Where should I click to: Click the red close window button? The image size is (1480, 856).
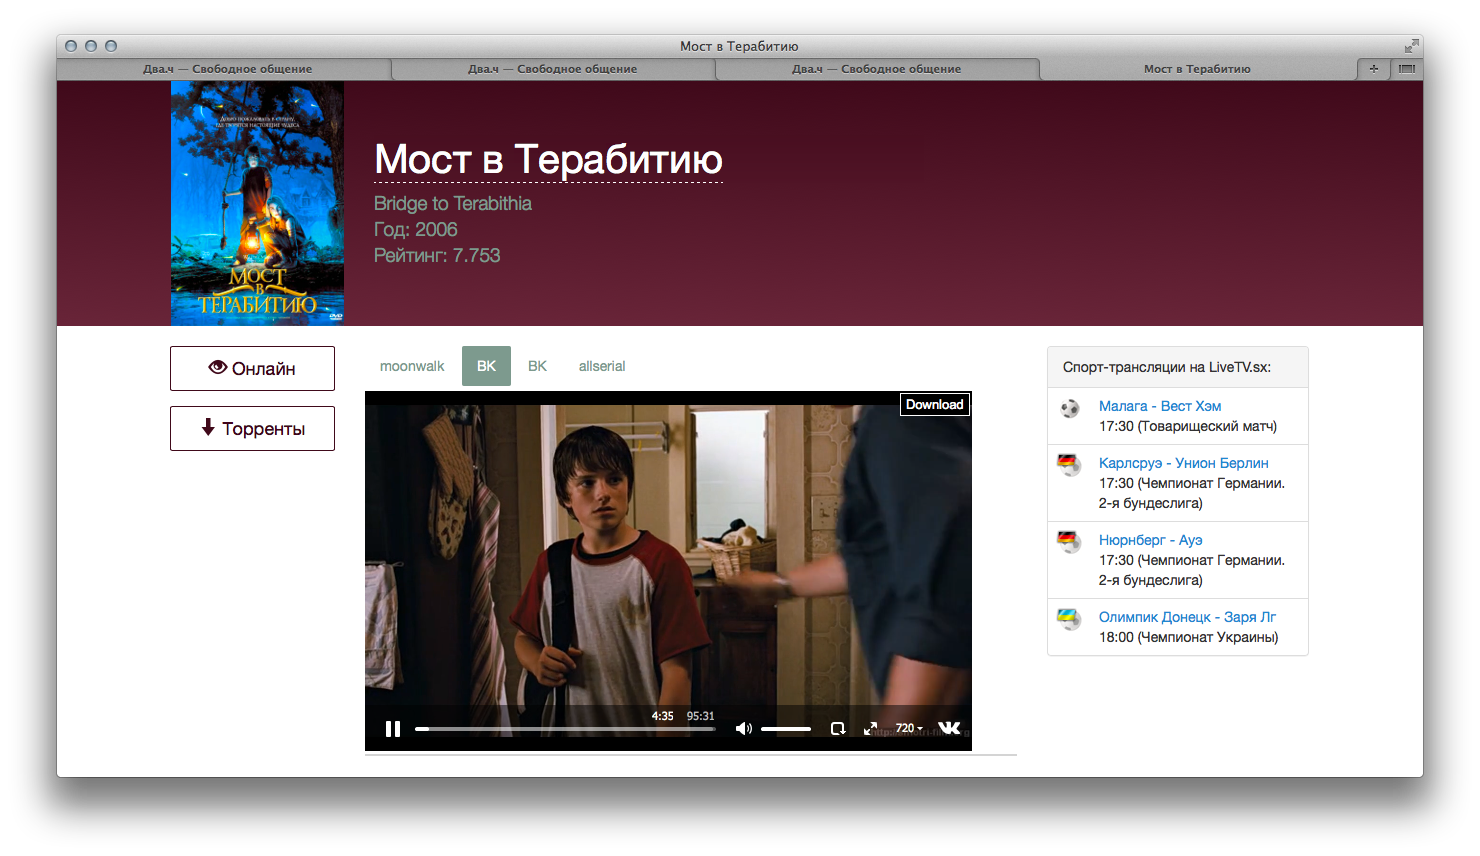click(71, 46)
